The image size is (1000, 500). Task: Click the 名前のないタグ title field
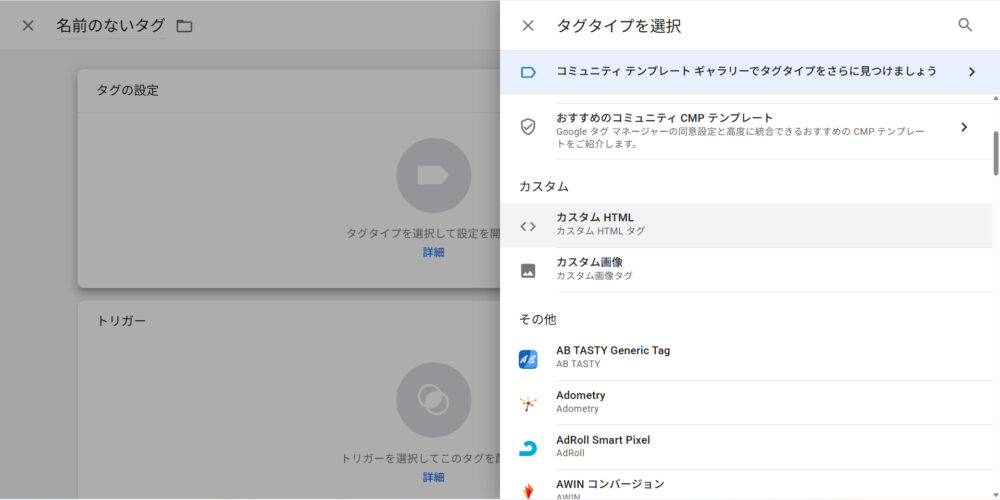(110, 26)
